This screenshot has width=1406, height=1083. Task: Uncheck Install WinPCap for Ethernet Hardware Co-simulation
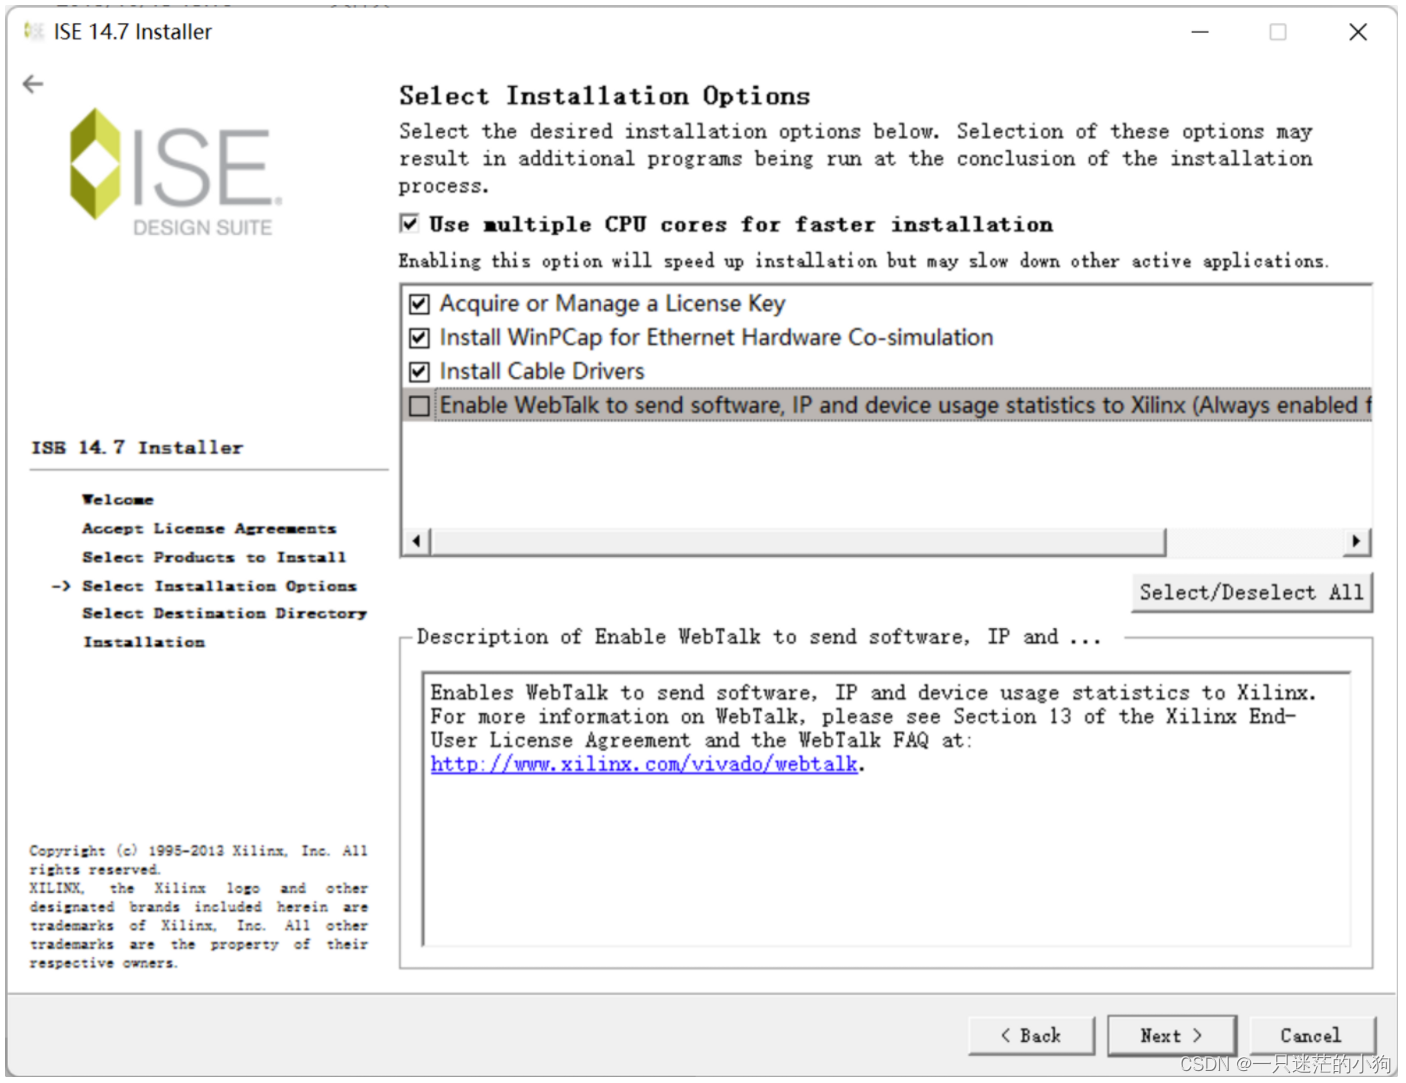click(x=420, y=337)
